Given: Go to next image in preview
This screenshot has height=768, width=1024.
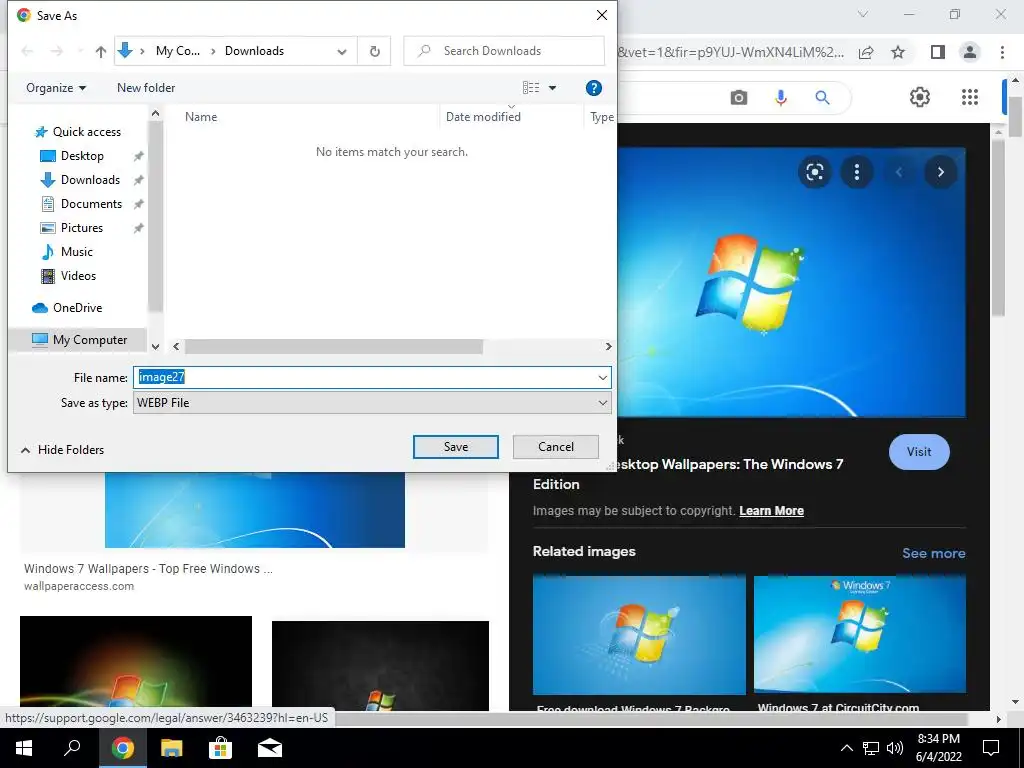Looking at the screenshot, I should coord(940,172).
